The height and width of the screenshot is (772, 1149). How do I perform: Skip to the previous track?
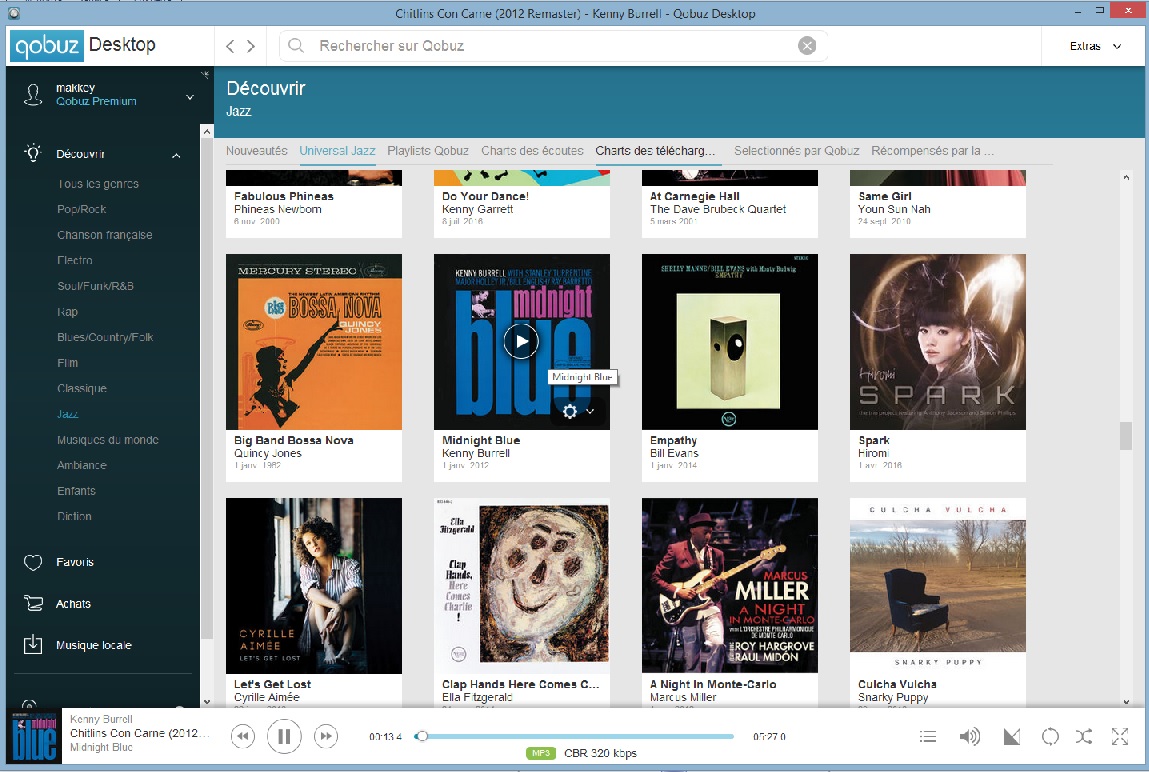[x=243, y=736]
